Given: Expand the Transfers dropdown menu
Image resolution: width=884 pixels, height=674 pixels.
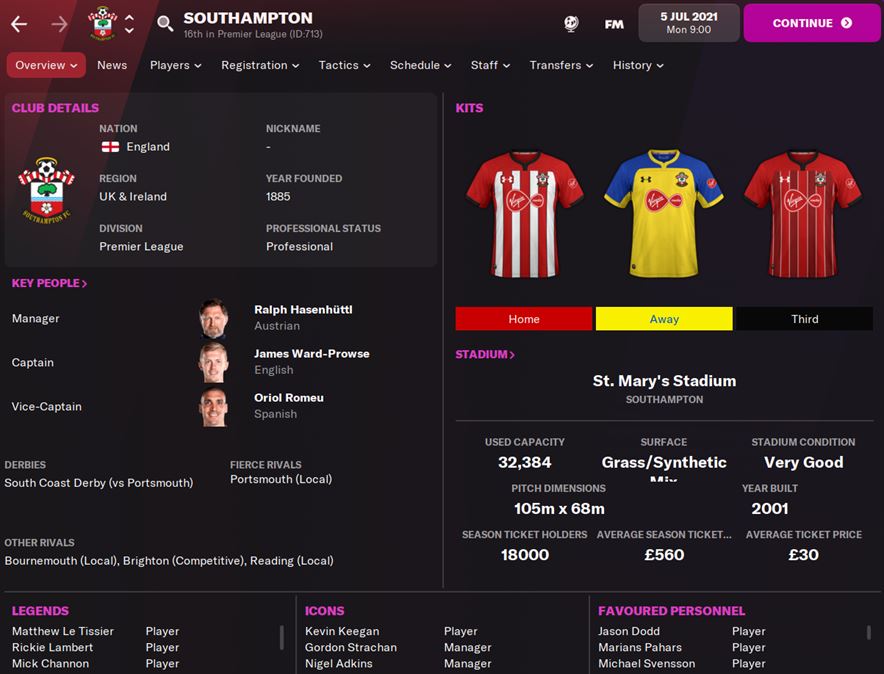Looking at the screenshot, I should [x=561, y=65].
